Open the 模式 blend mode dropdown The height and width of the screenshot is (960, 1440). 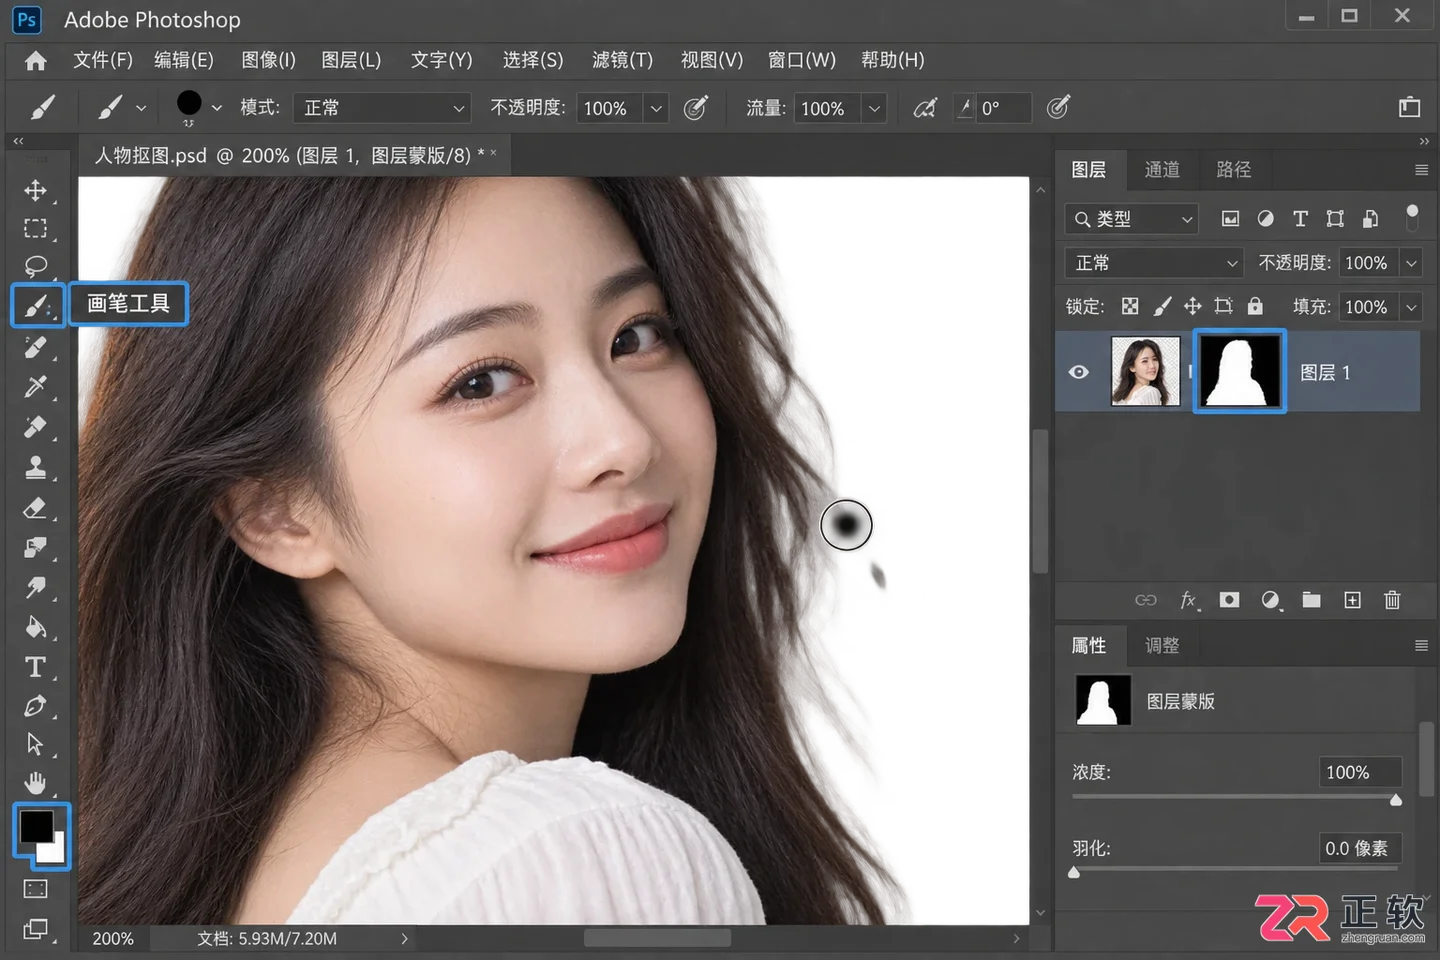pyautogui.click(x=381, y=108)
